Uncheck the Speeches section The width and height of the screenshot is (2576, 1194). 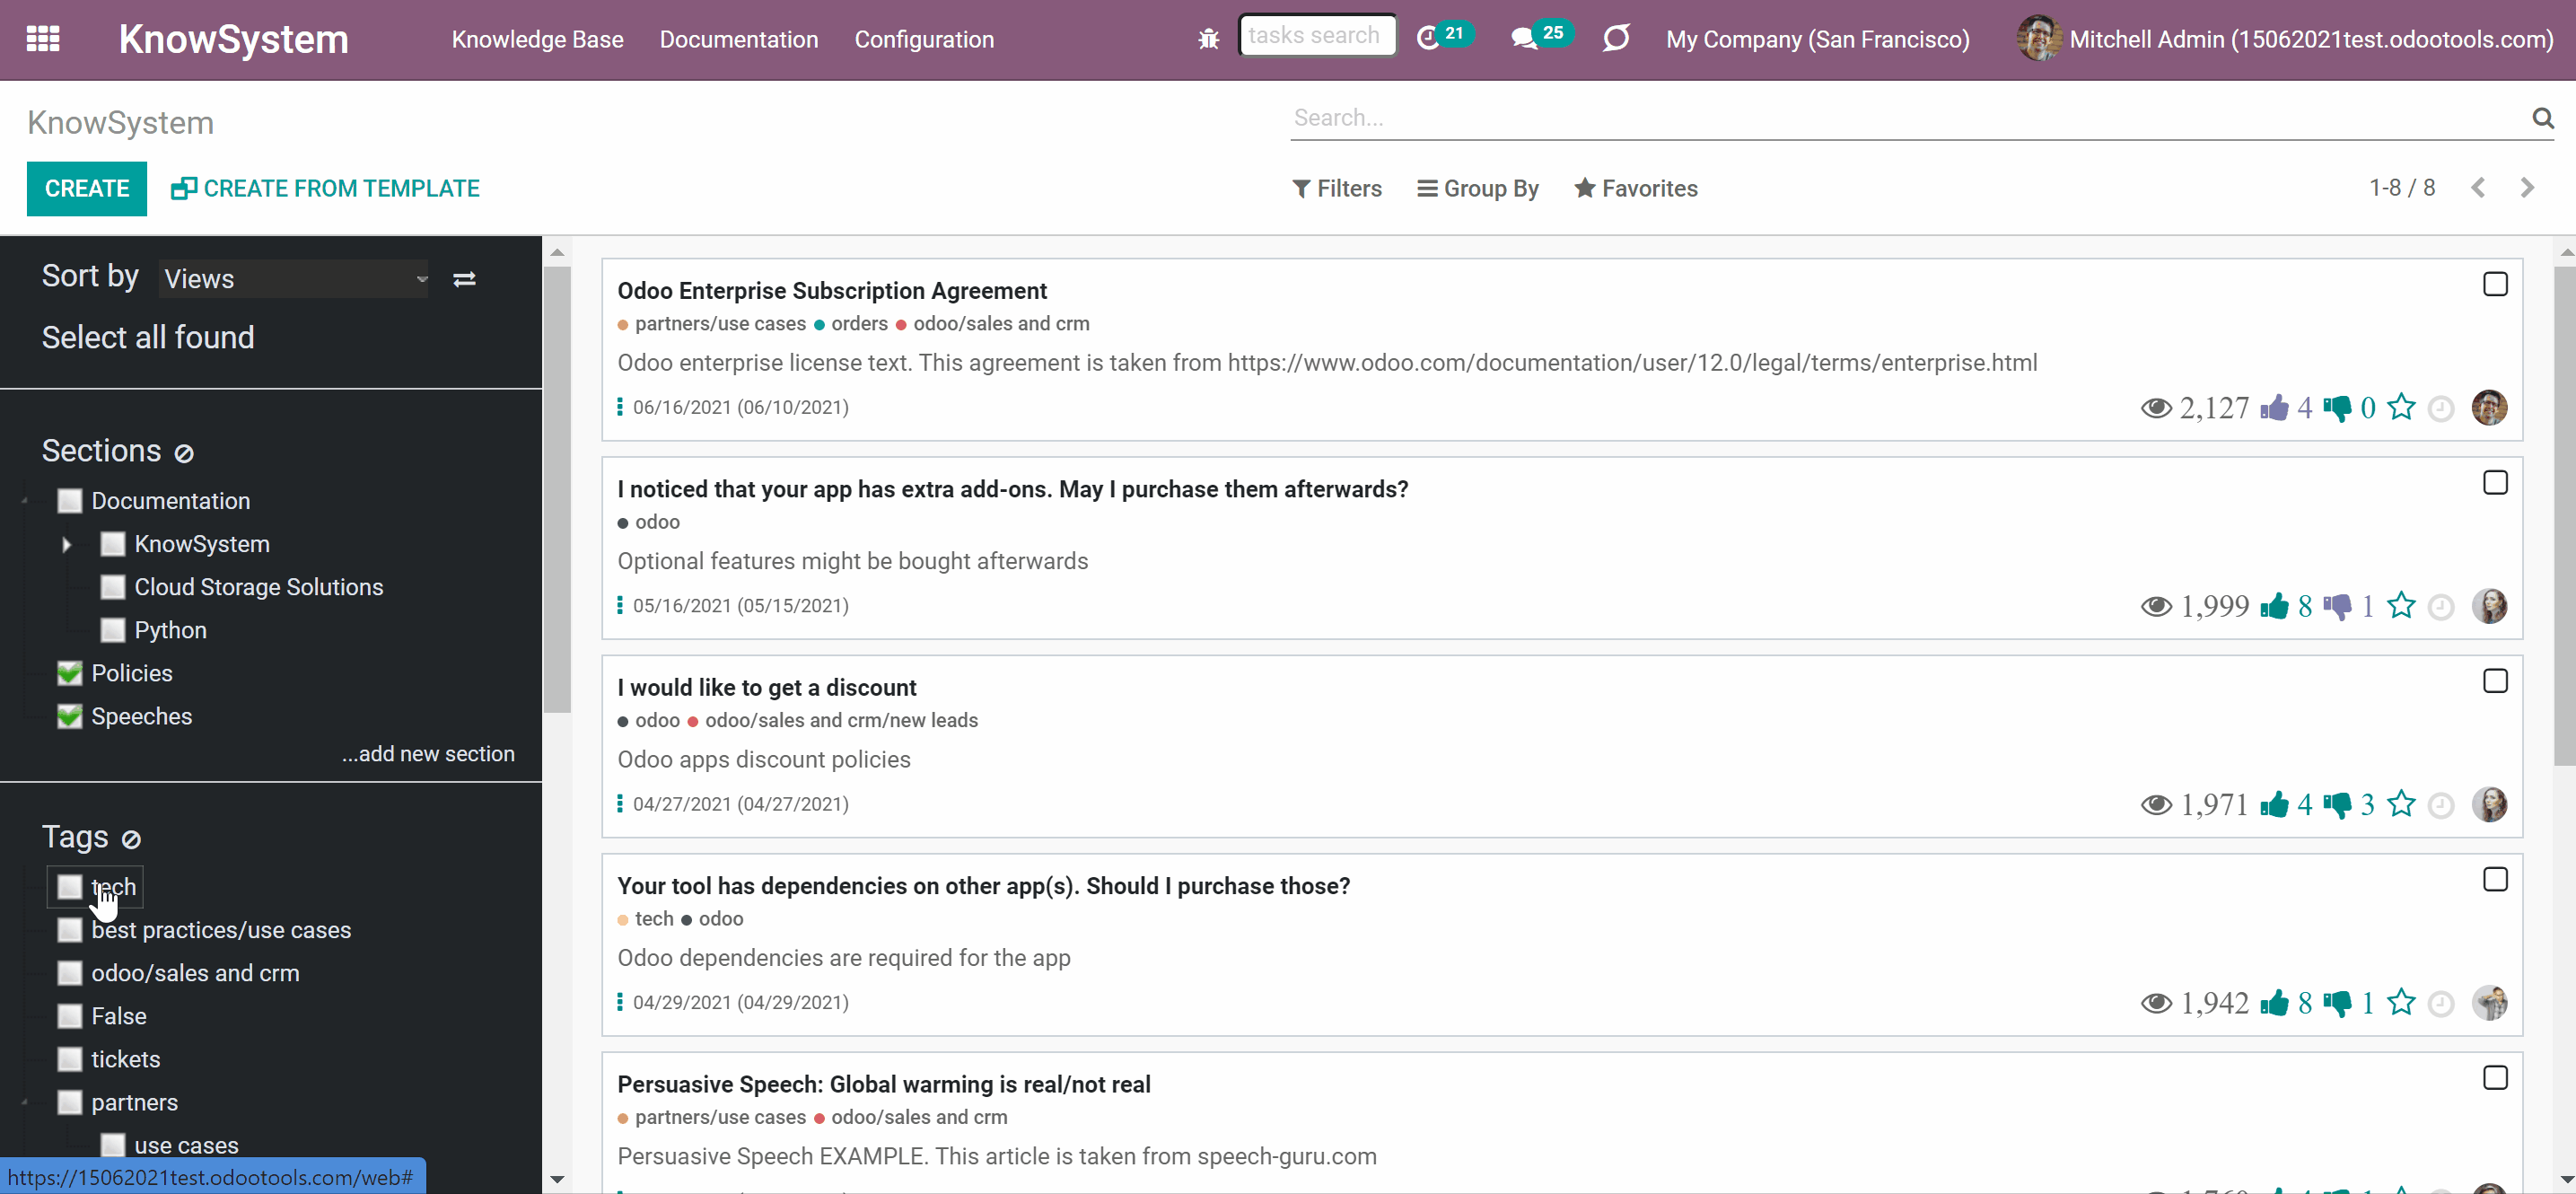pyautogui.click(x=69, y=716)
